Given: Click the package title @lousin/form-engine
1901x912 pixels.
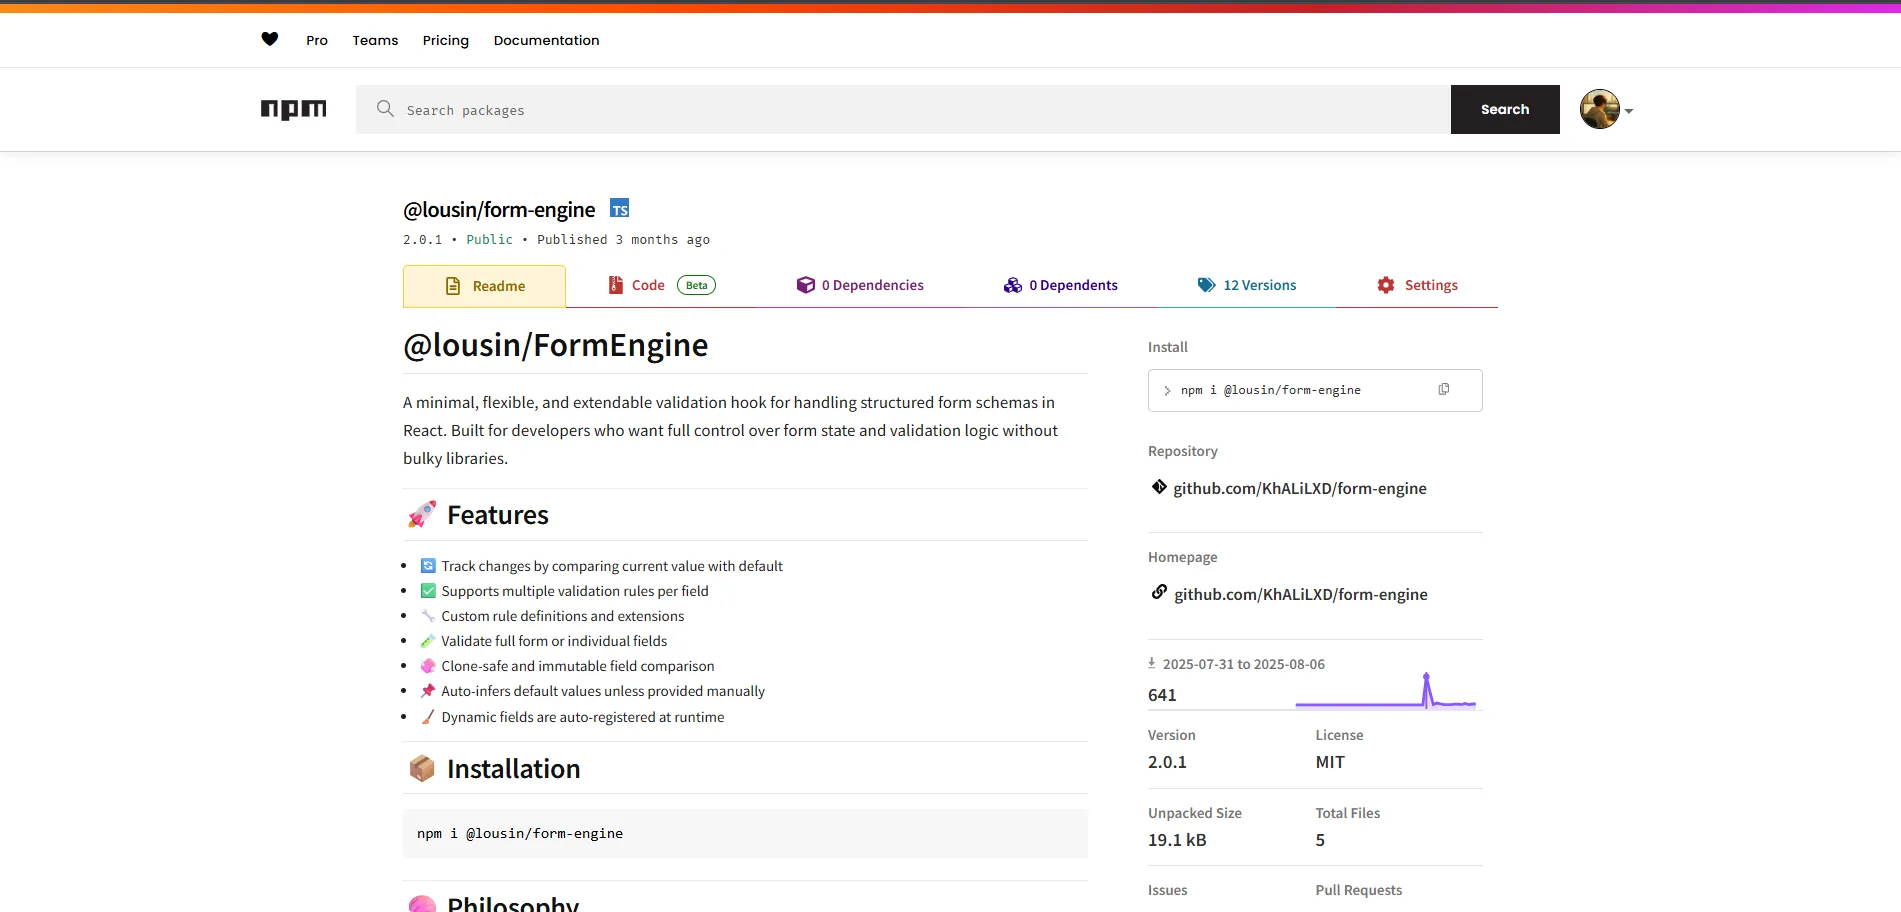Looking at the screenshot, I should [x=499, y=209].
